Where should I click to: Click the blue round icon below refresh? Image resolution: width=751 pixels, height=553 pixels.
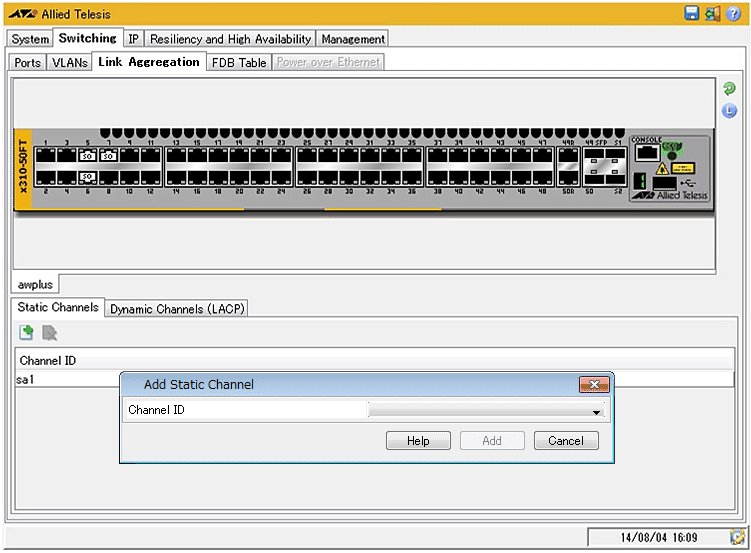coord(729,111)
